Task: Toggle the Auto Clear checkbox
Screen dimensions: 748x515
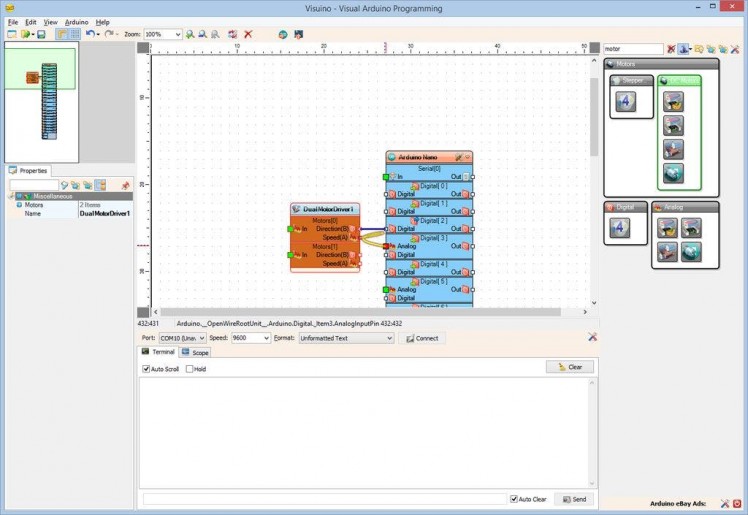Action: coord(514,499)
